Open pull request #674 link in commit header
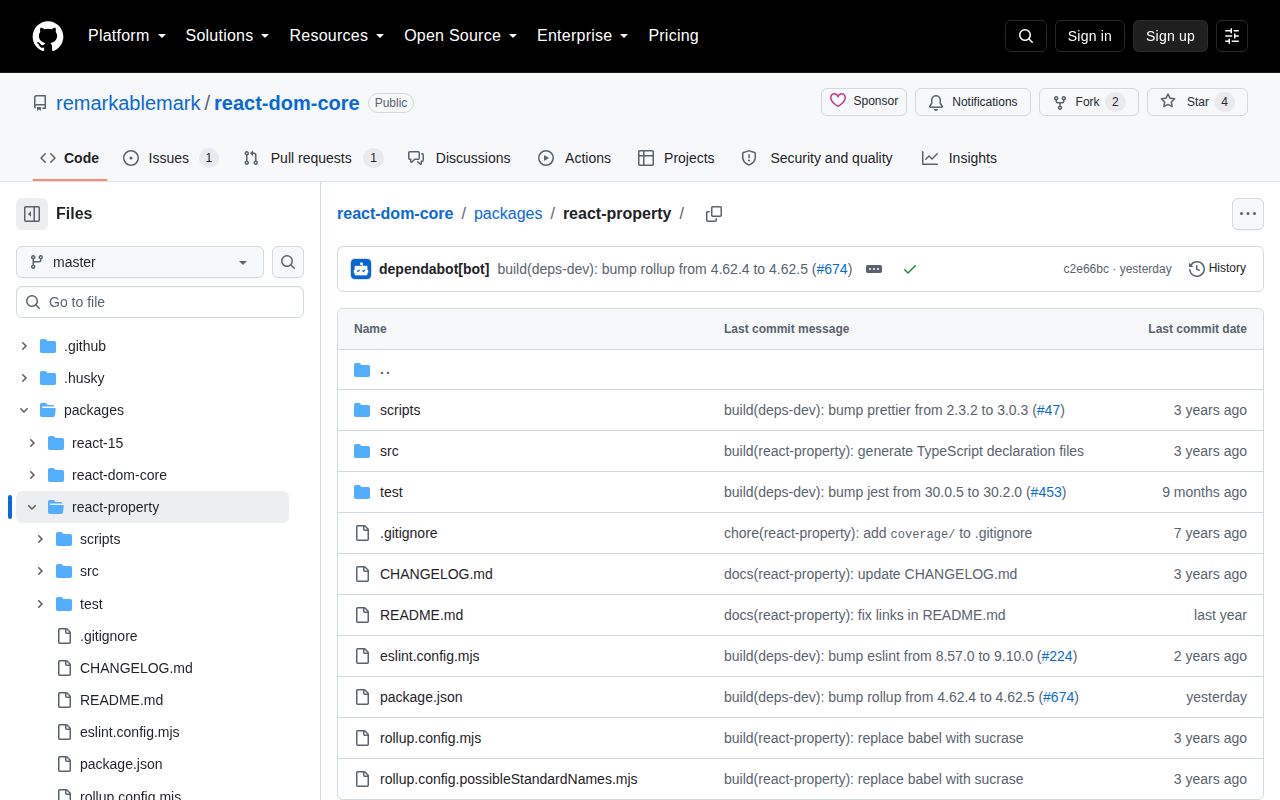 832,269
